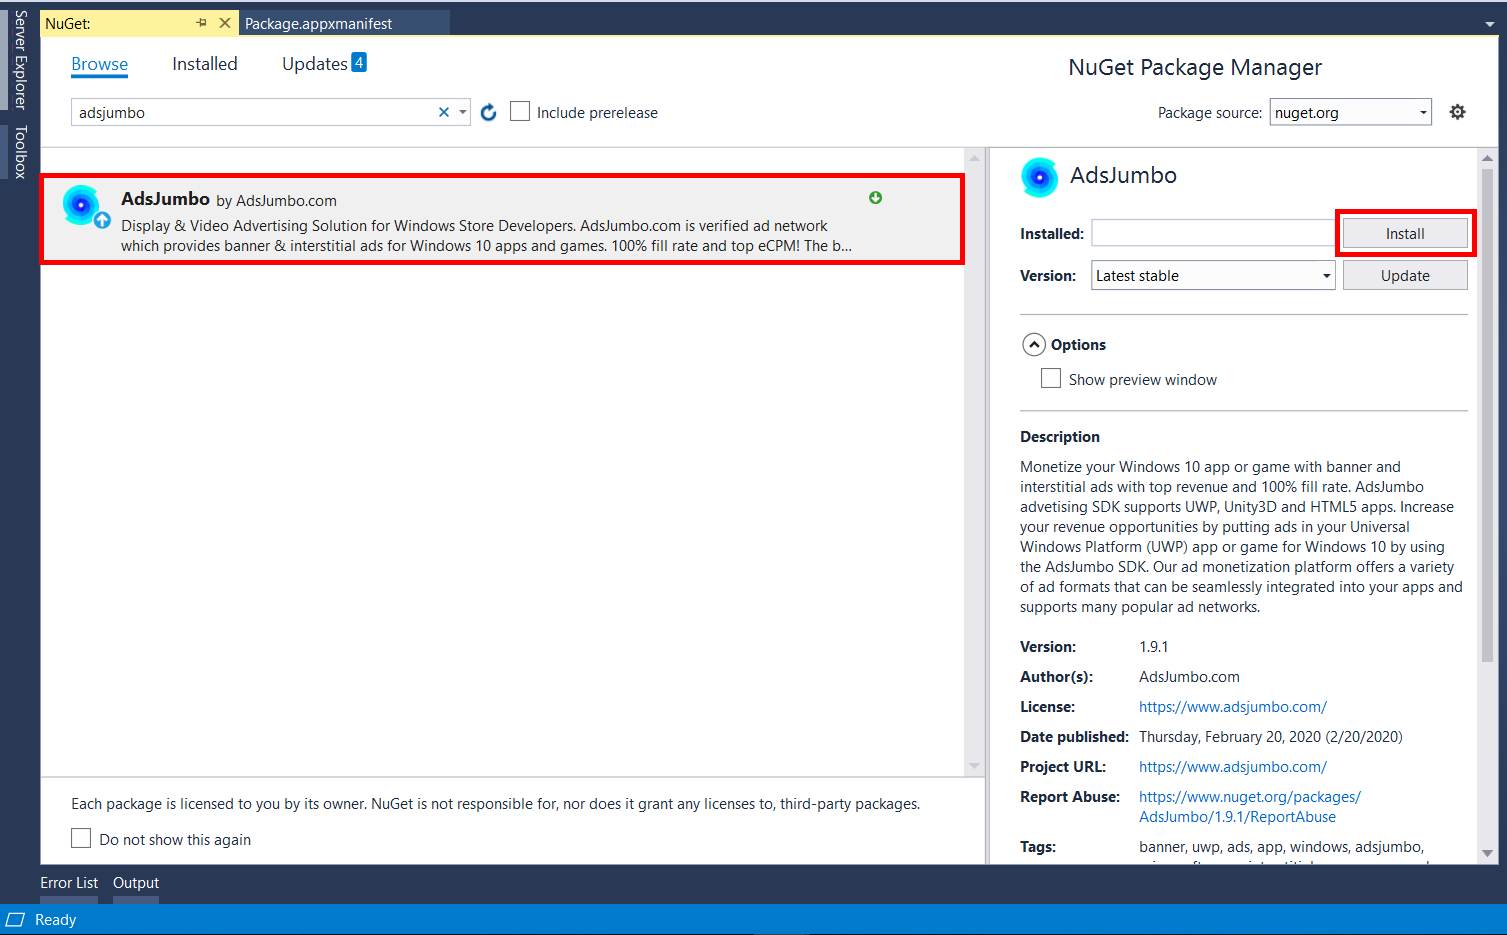Image resolution: width=1507 pixels, height=935 pixels.
Task: Click the Updates count badge showing 4
Action: [359, 62]
